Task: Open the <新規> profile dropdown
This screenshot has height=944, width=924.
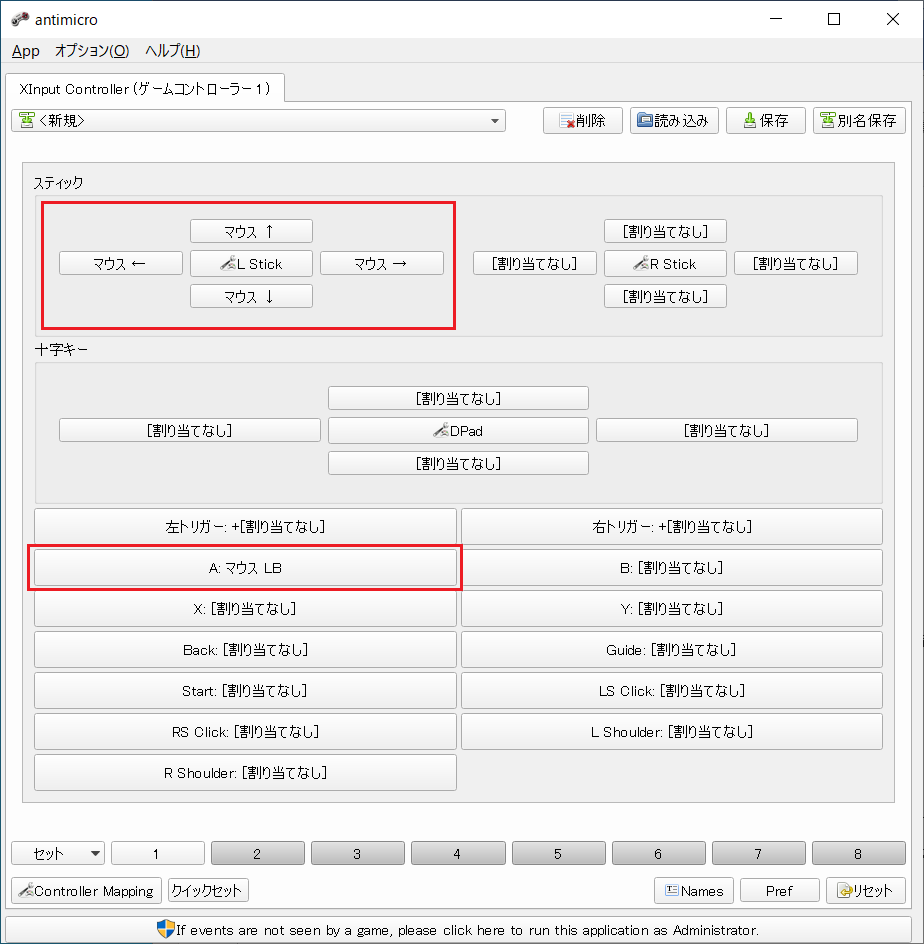Action: pos(258,120)
